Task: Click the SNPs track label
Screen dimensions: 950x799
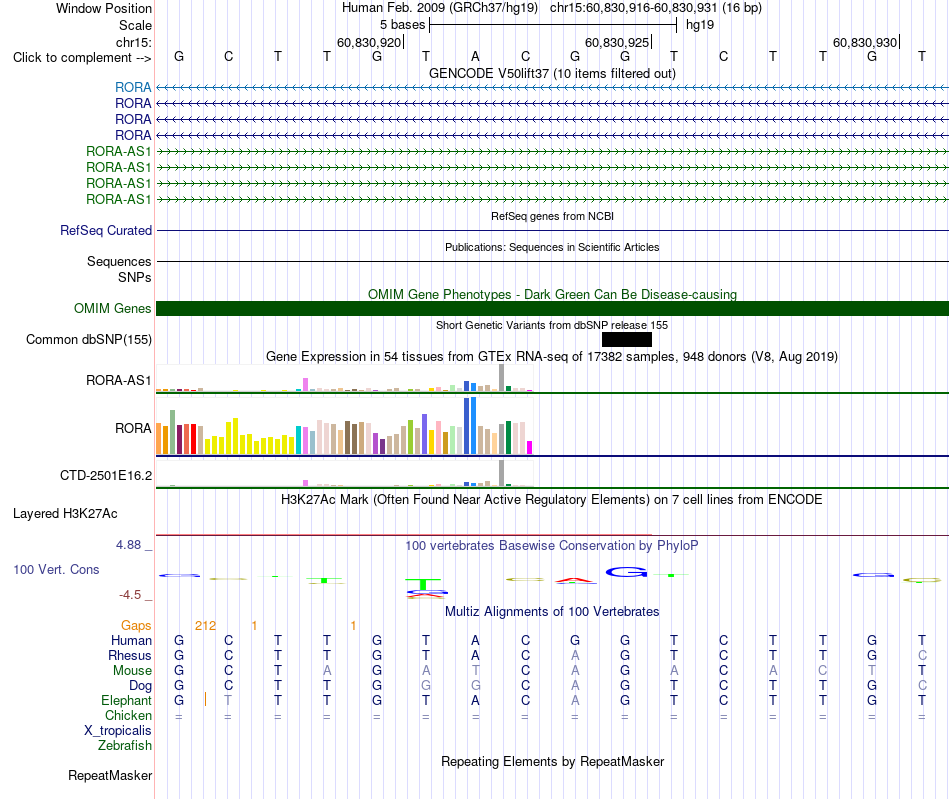Action: click(x=135, y=277)
